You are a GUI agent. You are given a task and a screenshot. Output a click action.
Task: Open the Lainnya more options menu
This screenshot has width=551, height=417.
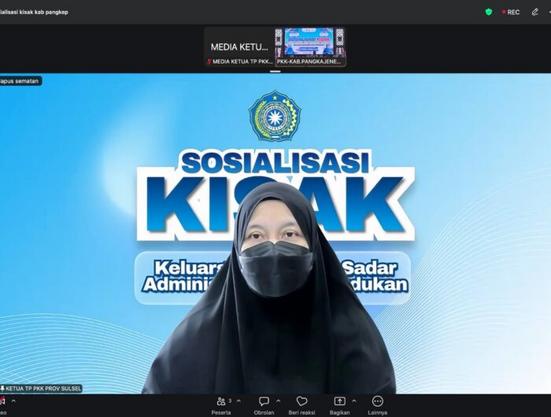point(377,405)
